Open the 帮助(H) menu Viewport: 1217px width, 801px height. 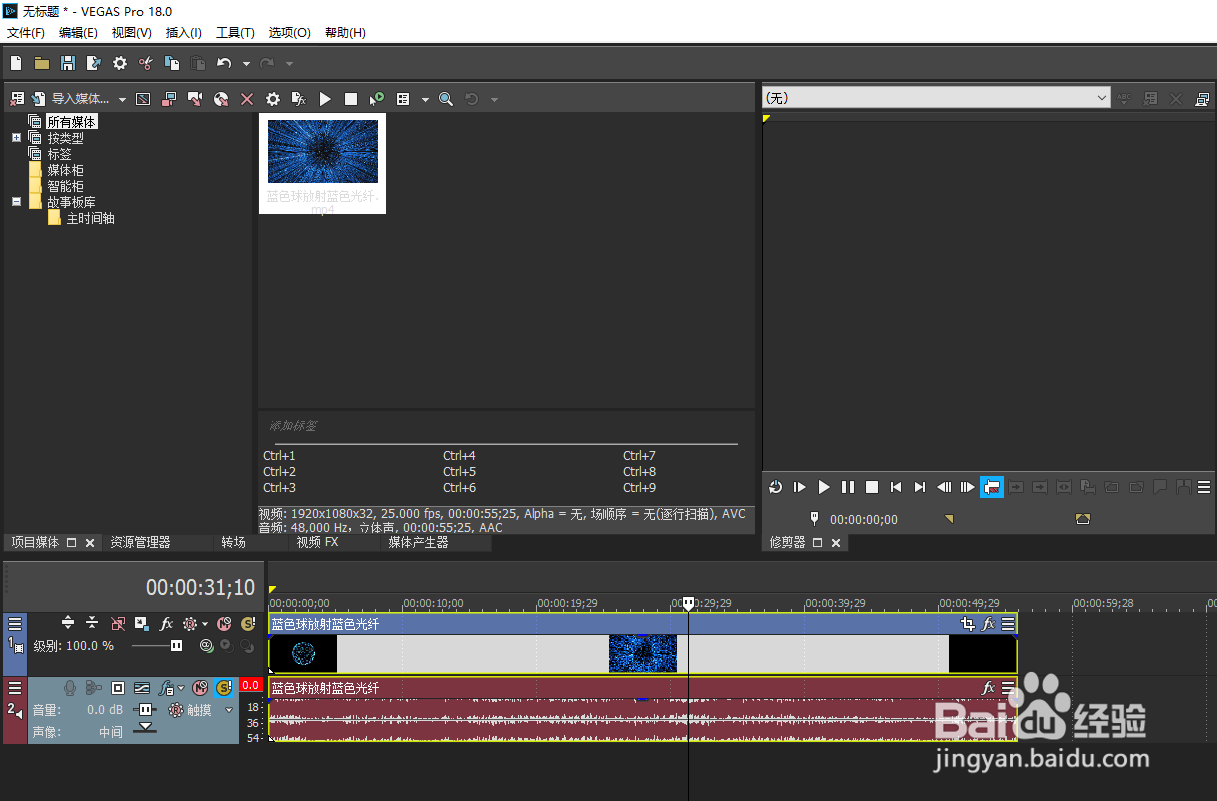[x=345, y=32]
